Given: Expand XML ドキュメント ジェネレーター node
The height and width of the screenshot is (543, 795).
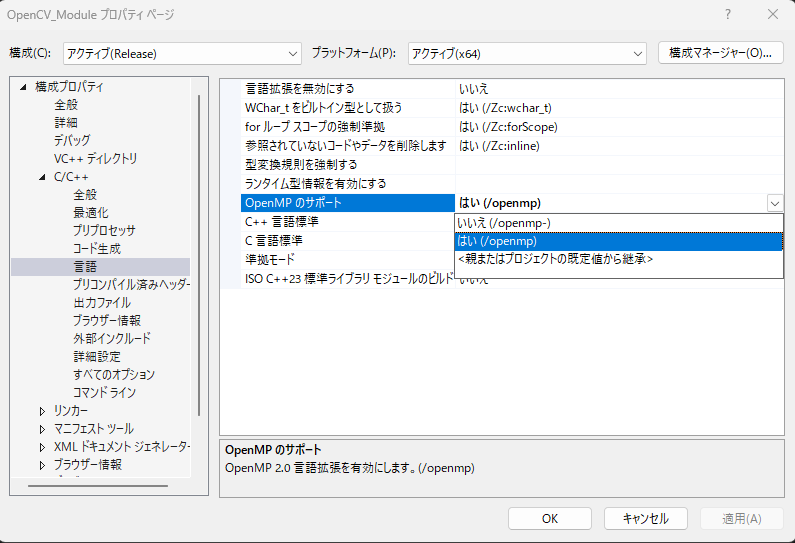Looking at the screenshot, I should [42, 447].
